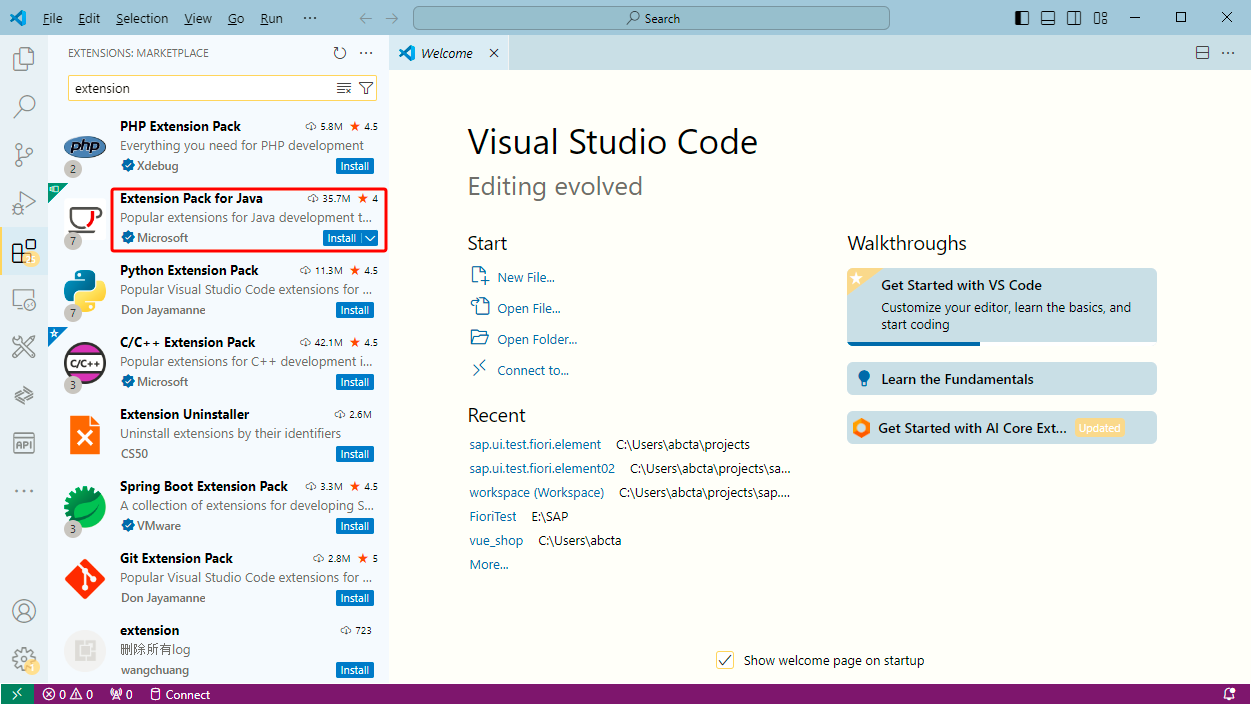1251x705 pixels.
Task: Click the top command center Search box
Action: [651, 18]
